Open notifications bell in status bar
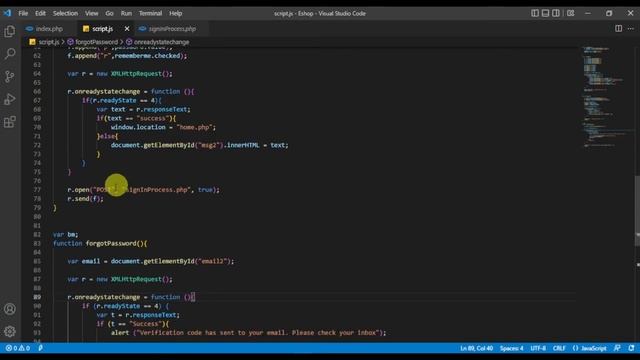The height and width of the screenshot is (360, 640). point(631,348)
